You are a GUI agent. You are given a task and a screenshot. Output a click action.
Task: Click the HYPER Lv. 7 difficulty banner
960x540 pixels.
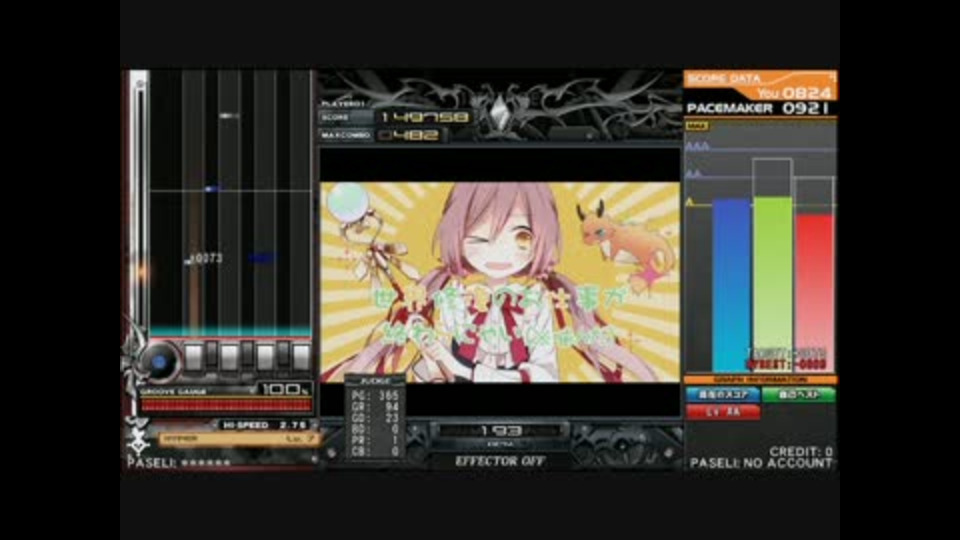239,439
